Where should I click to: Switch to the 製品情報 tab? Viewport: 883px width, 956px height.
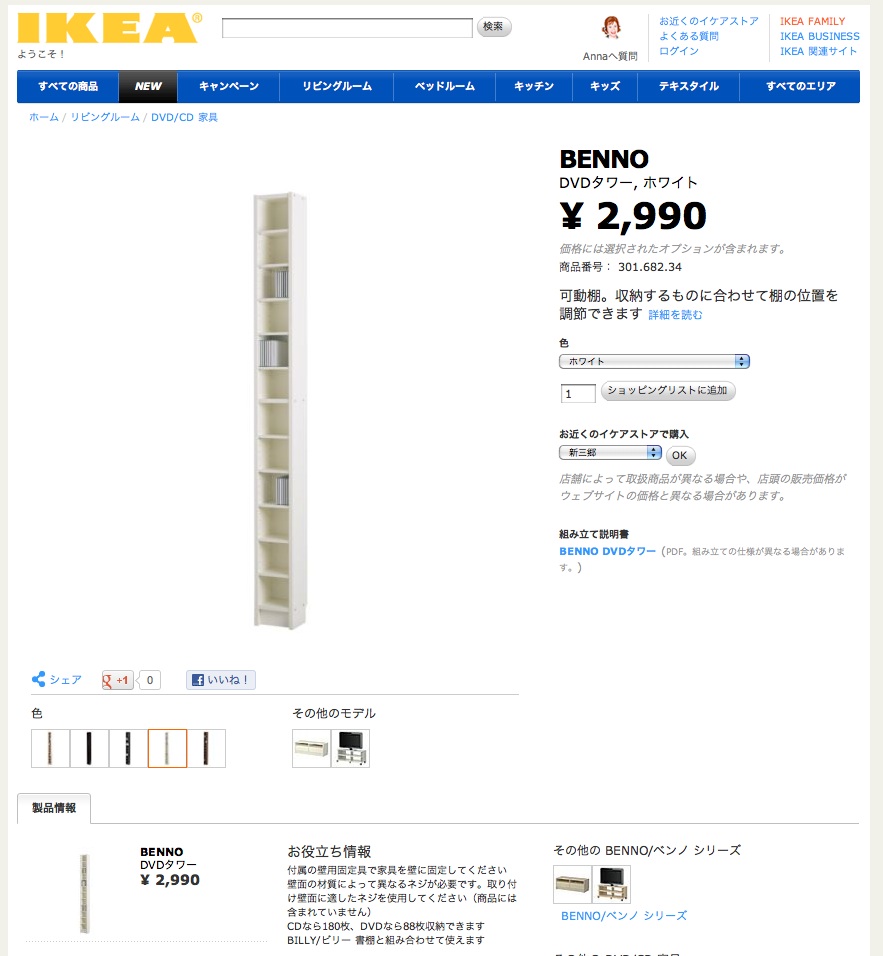[54, 808]
